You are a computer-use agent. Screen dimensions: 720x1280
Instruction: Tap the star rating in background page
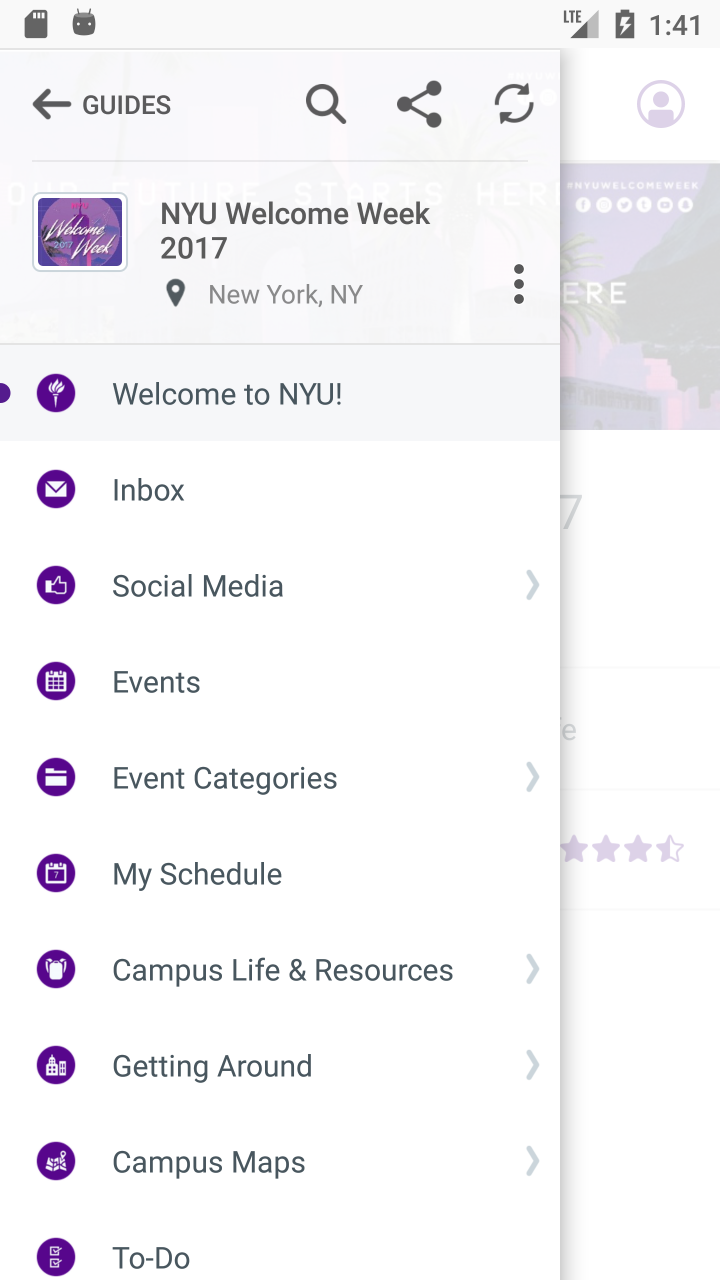coord(622,850)
